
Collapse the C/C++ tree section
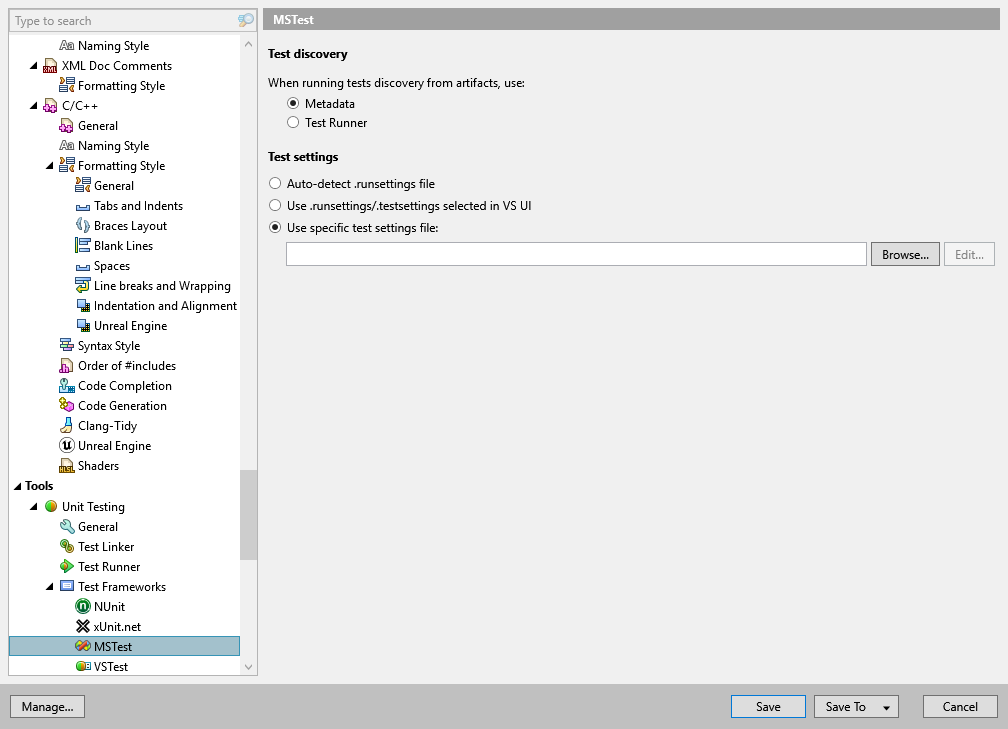33,105
